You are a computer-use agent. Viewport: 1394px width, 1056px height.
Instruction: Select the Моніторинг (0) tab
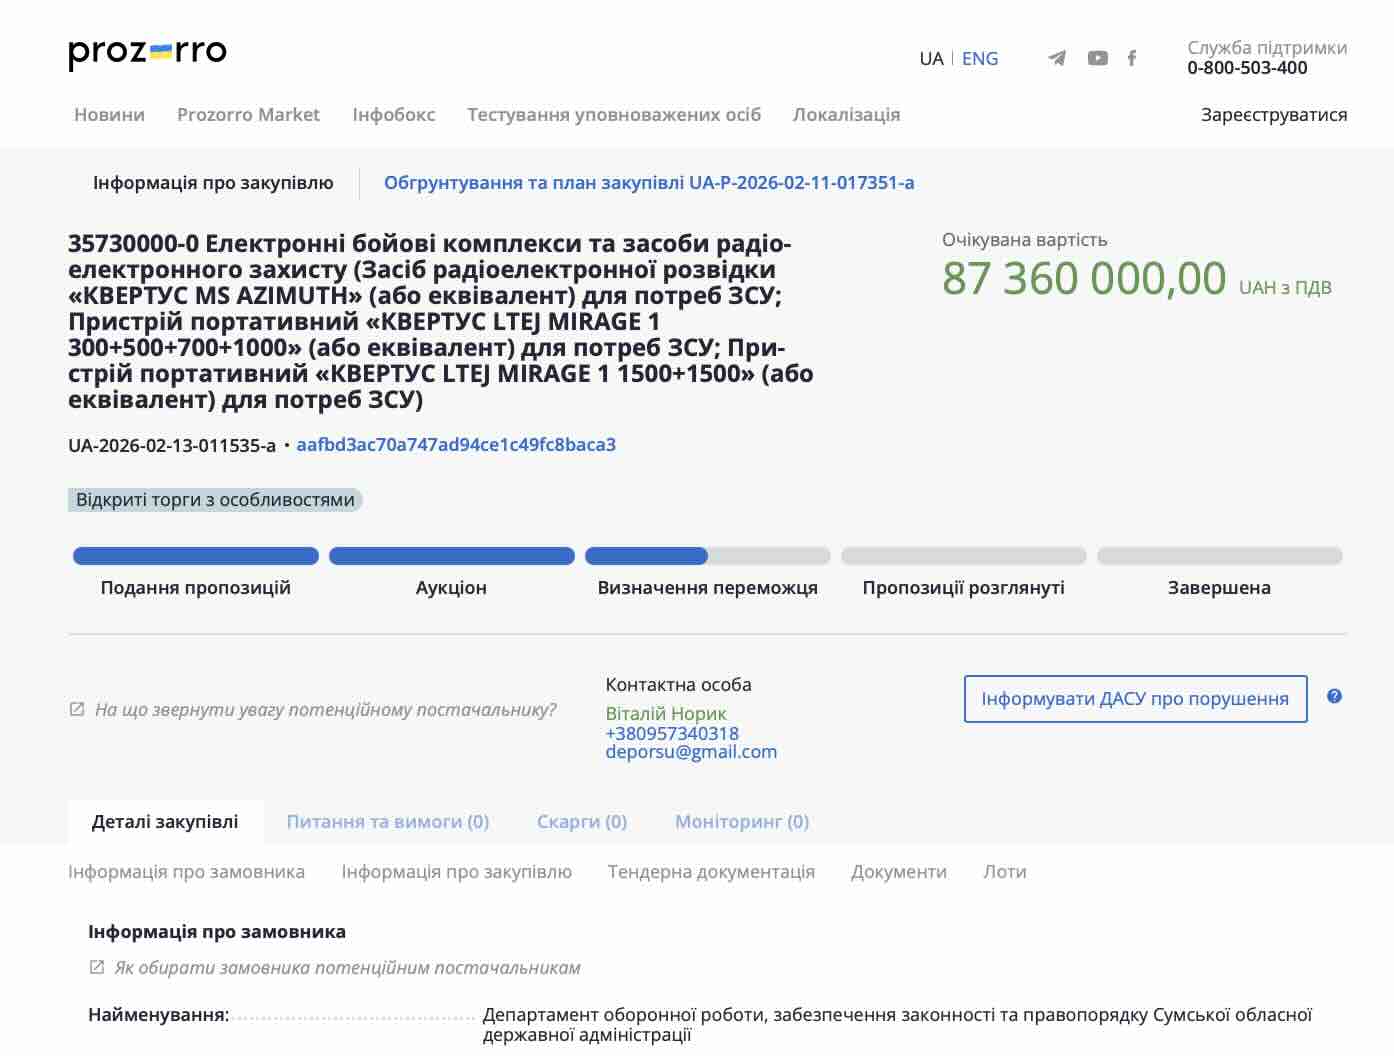point(741,821)
